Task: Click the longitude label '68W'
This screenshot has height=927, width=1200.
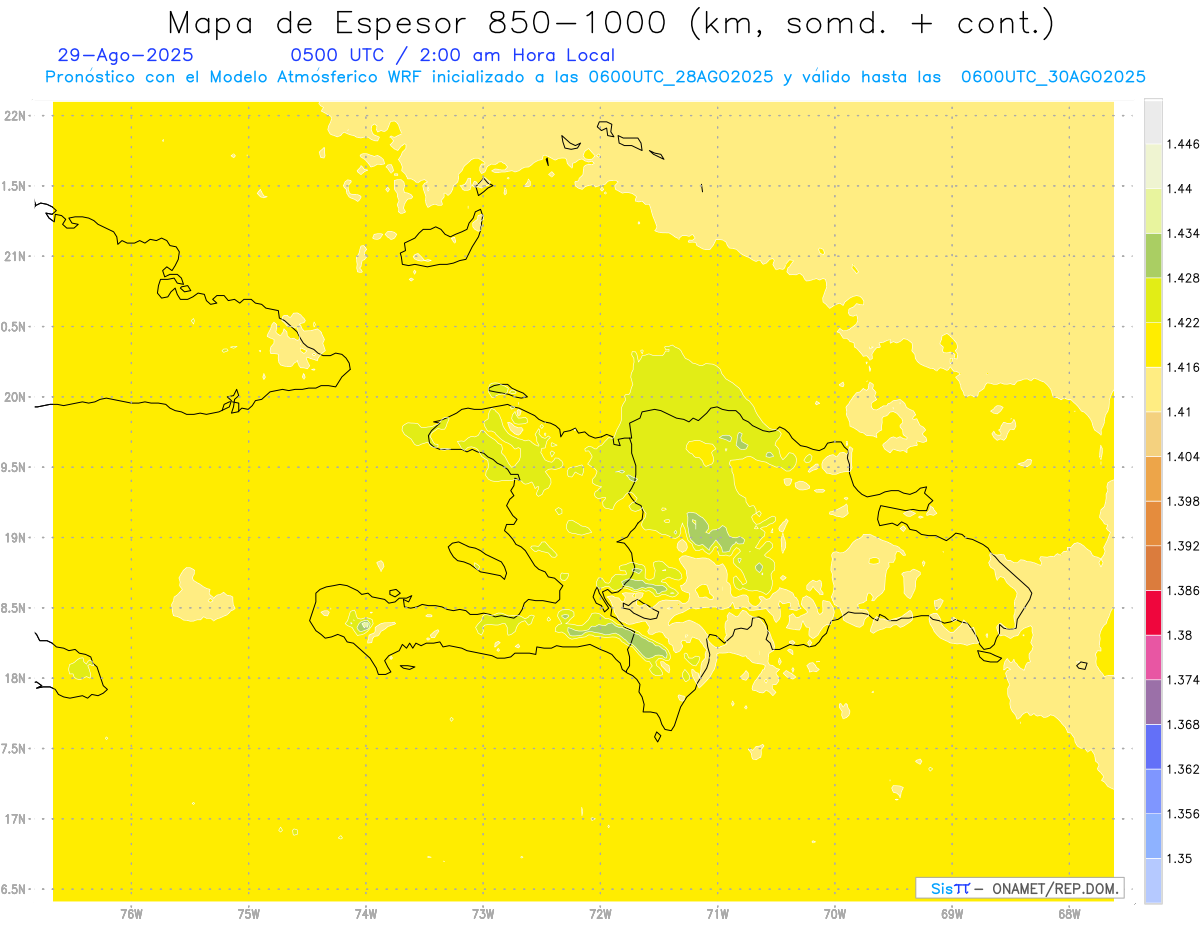Action: (x=1068, y=912)
